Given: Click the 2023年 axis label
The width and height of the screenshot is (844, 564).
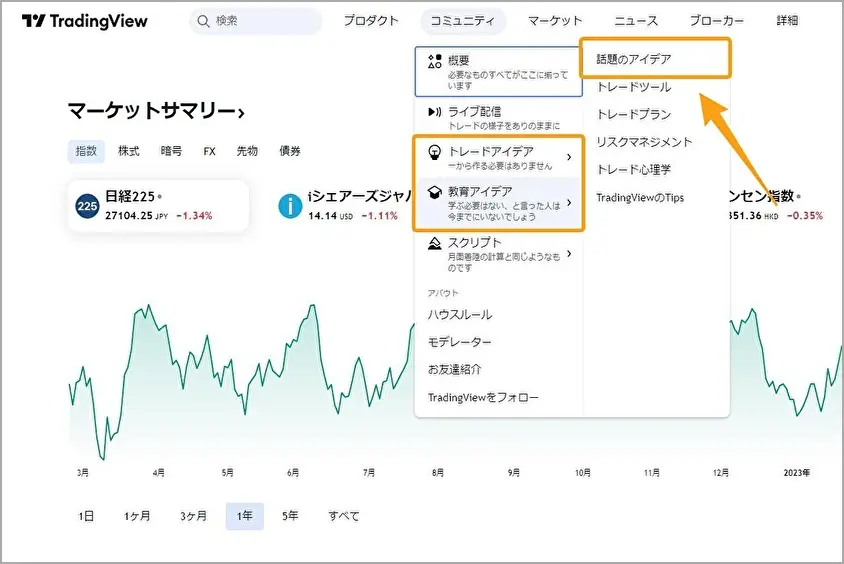Looking at the screenshot, I should tap(797, 473).
